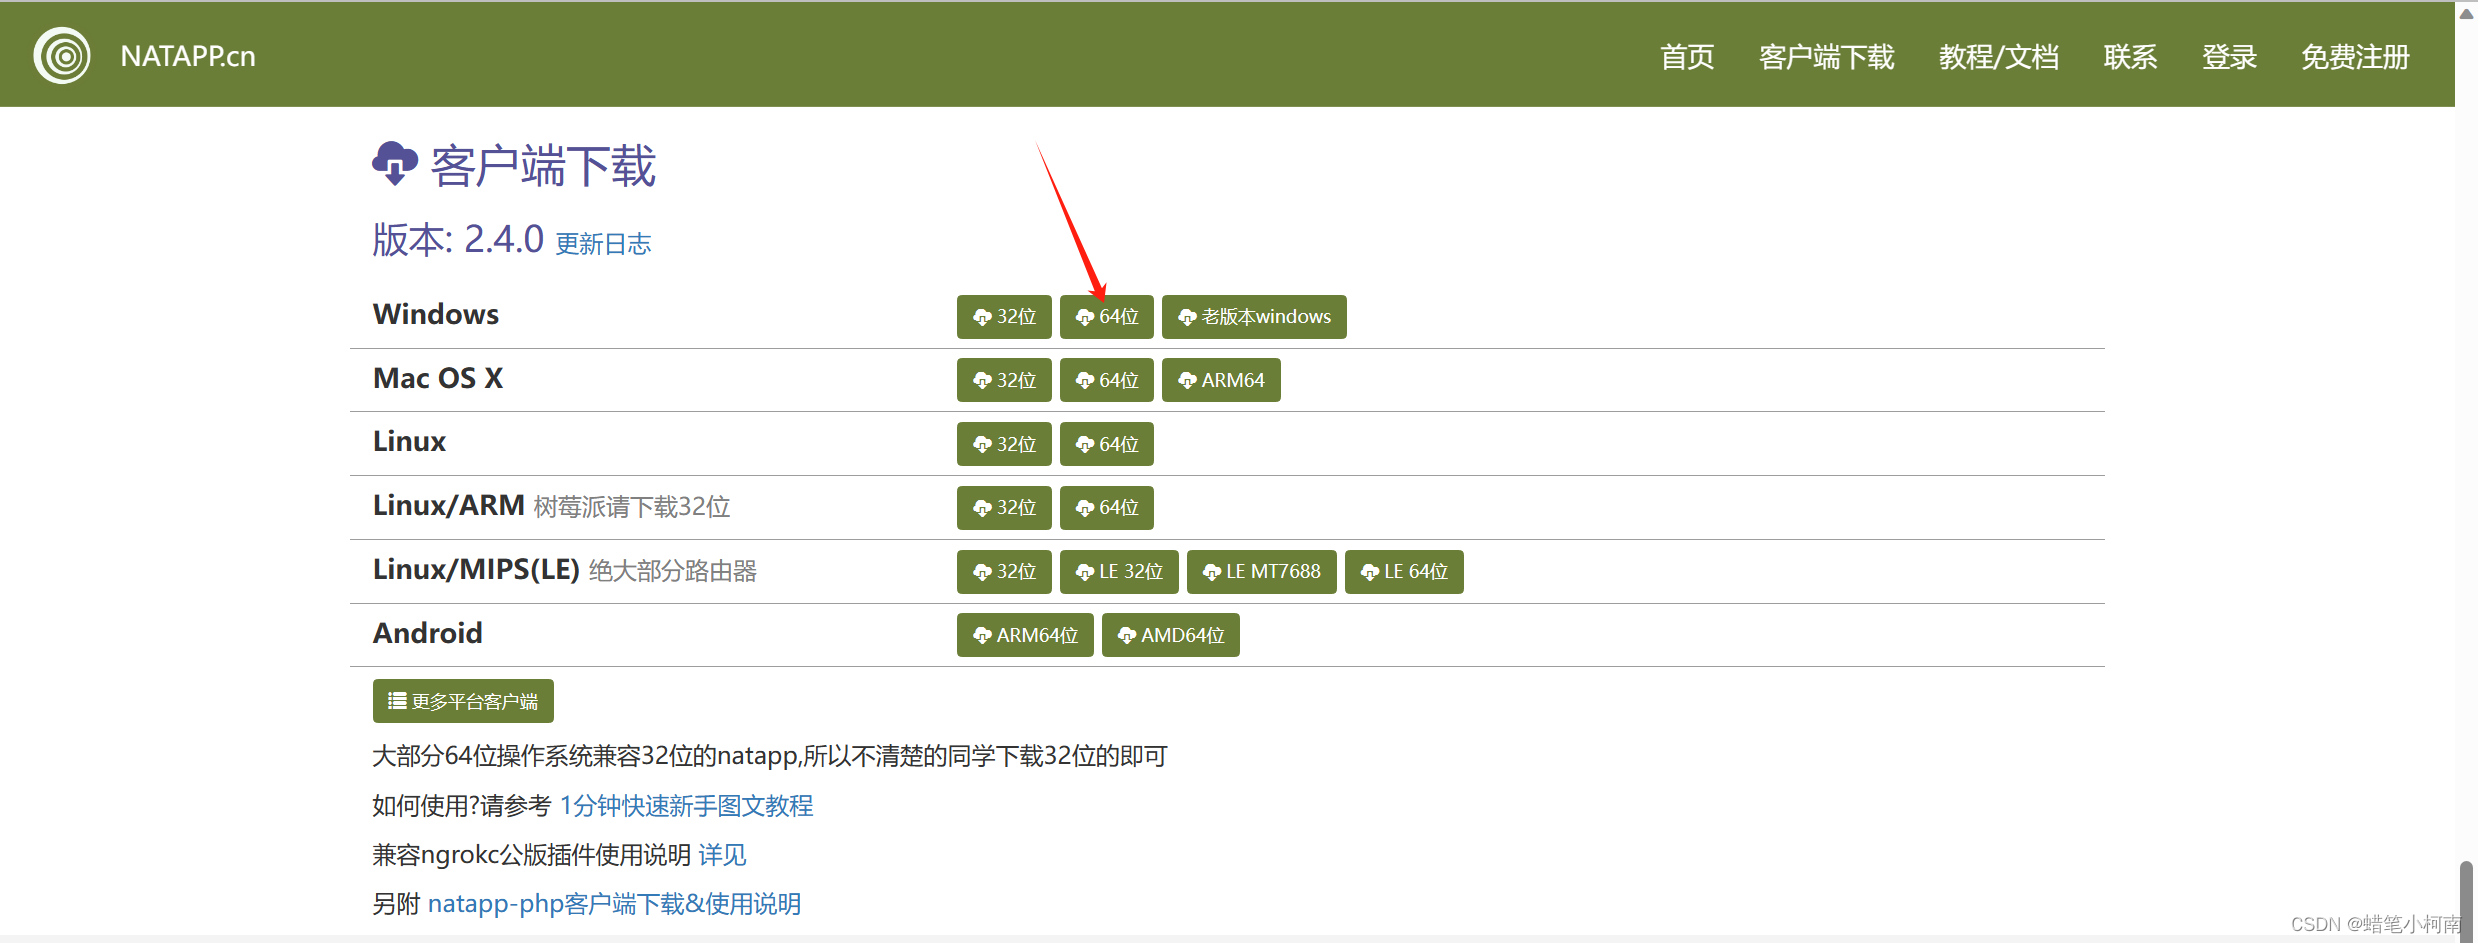The height and width of the screenshot is (943, 2478).
Task: Select 联系 in top navigation
Action: click(2130, 57)
